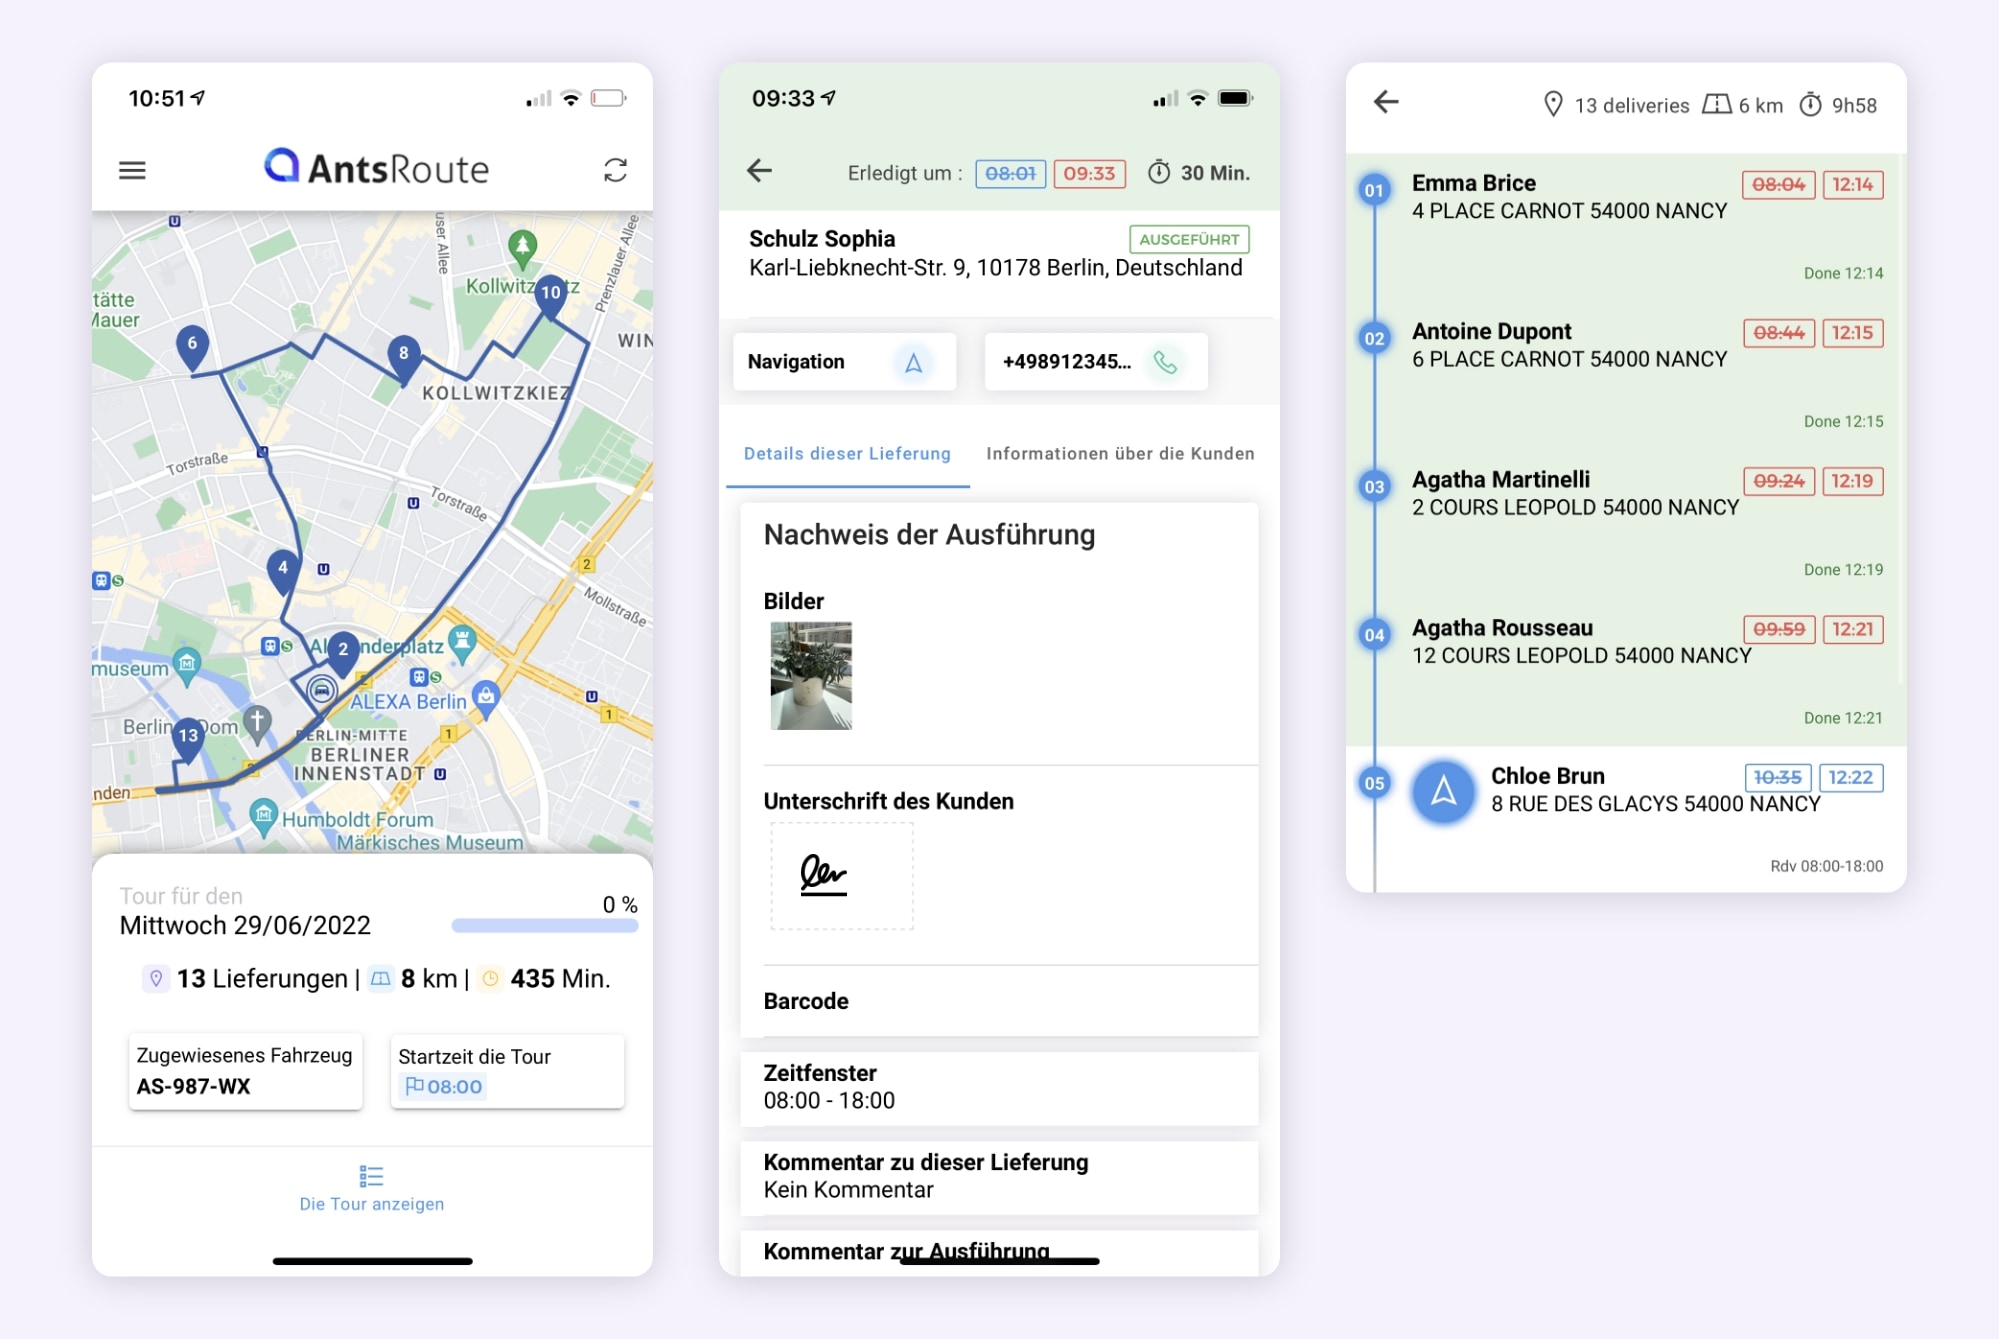Select map pin number 6

[x=192, y=344]
